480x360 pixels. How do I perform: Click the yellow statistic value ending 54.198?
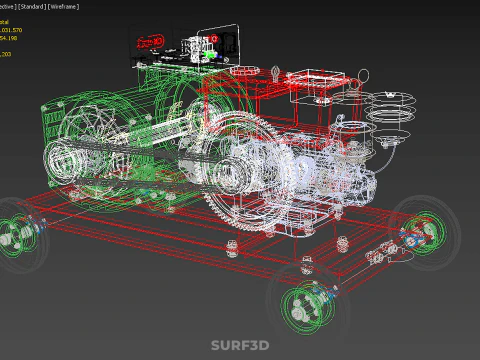pyautogui.click(x=8, y=38)
